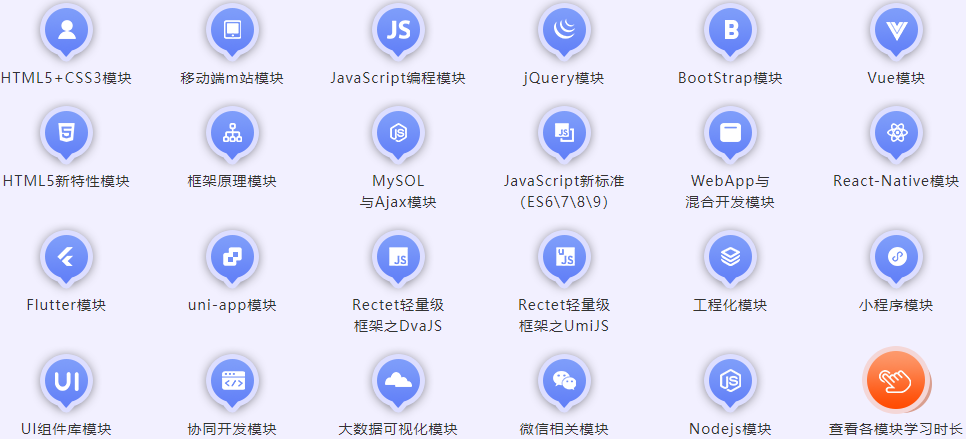Open the jQuery模块 label
Viewport: 966px width, 439px height.
click(564, 78)
